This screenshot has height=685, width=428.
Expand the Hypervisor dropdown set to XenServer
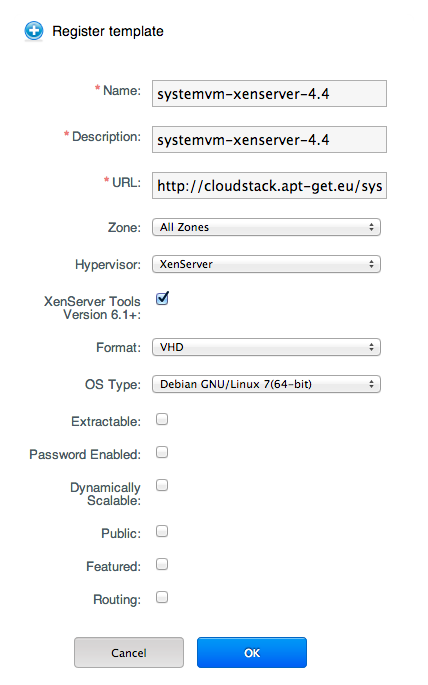(266, 264)
